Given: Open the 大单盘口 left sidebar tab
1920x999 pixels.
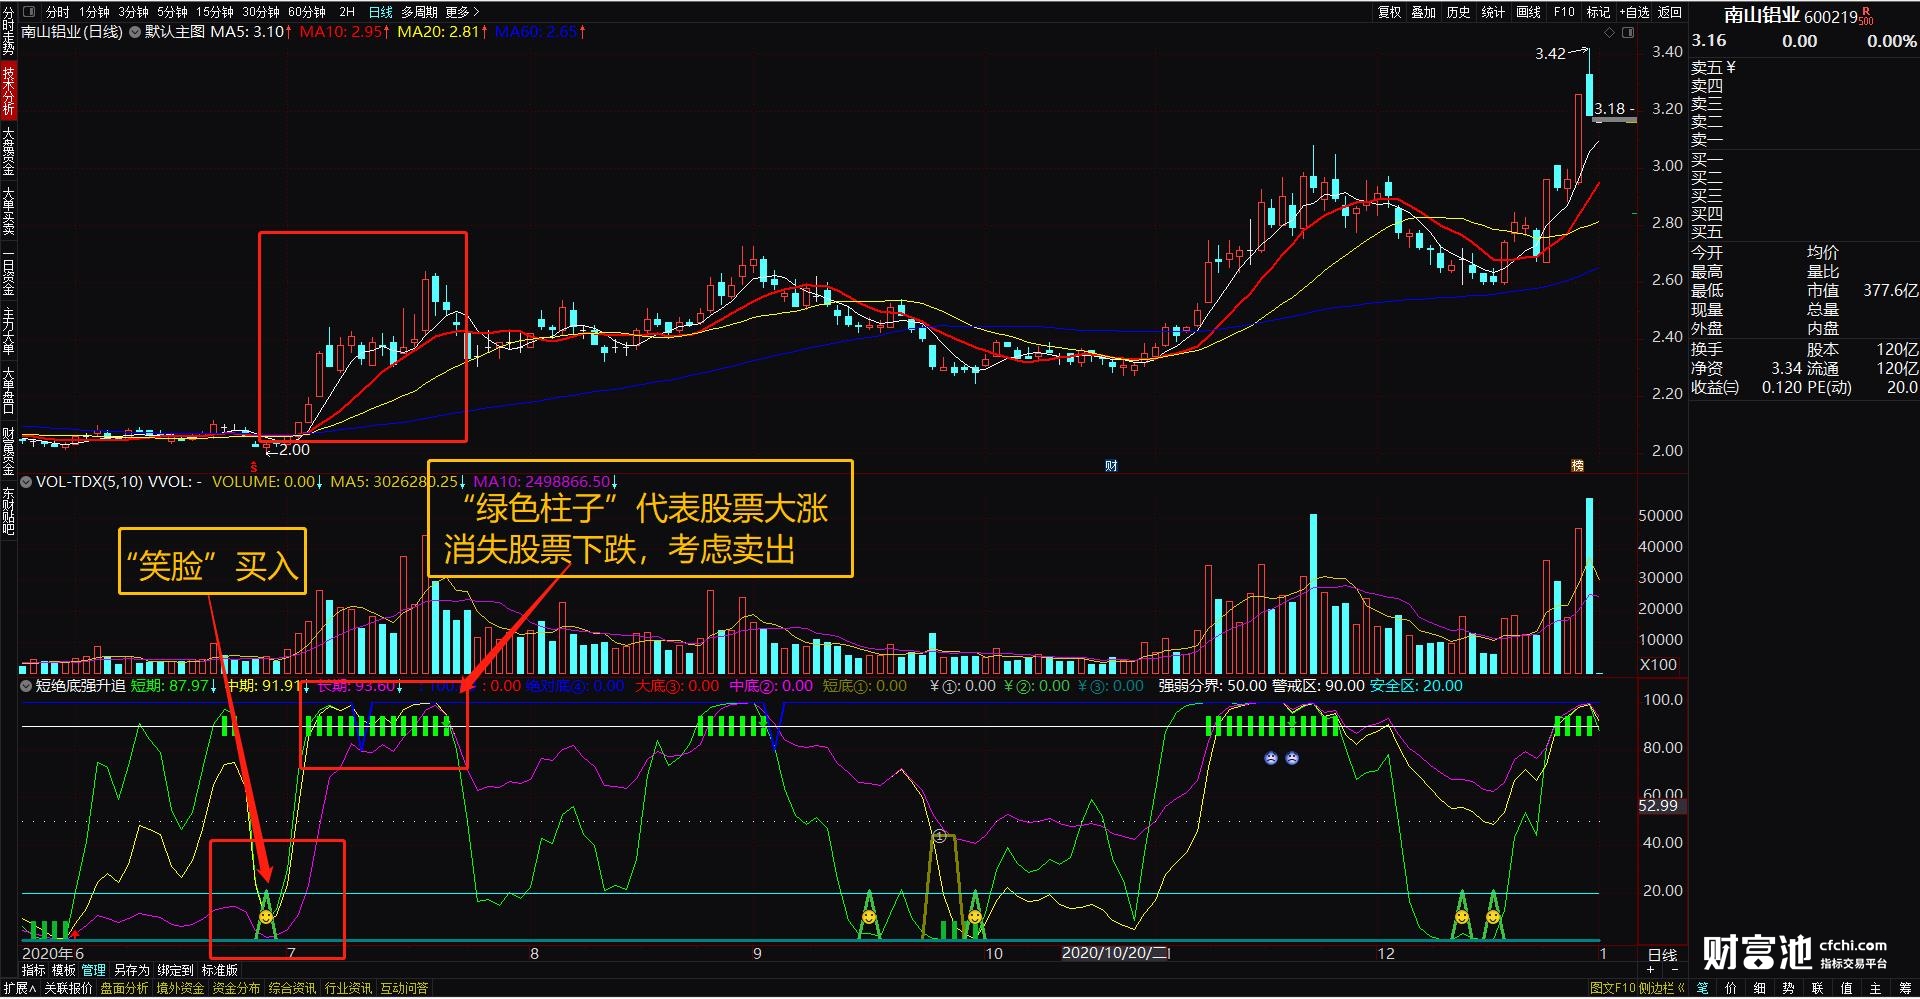Looking at the screenshot, I should pos(8,391).
